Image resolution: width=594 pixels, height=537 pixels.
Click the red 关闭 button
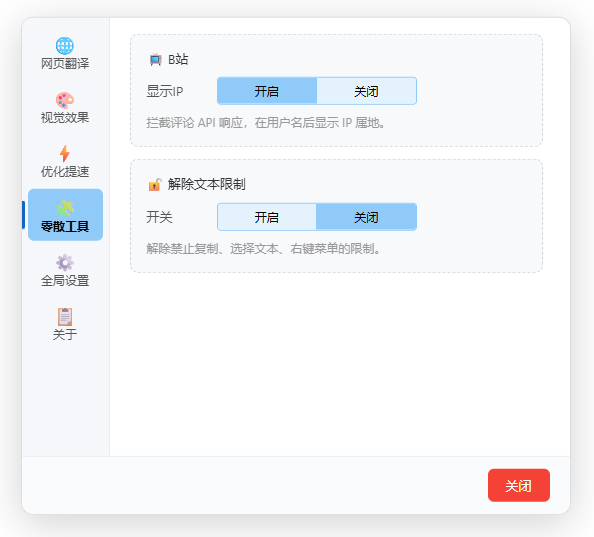[x=519, y=485]
